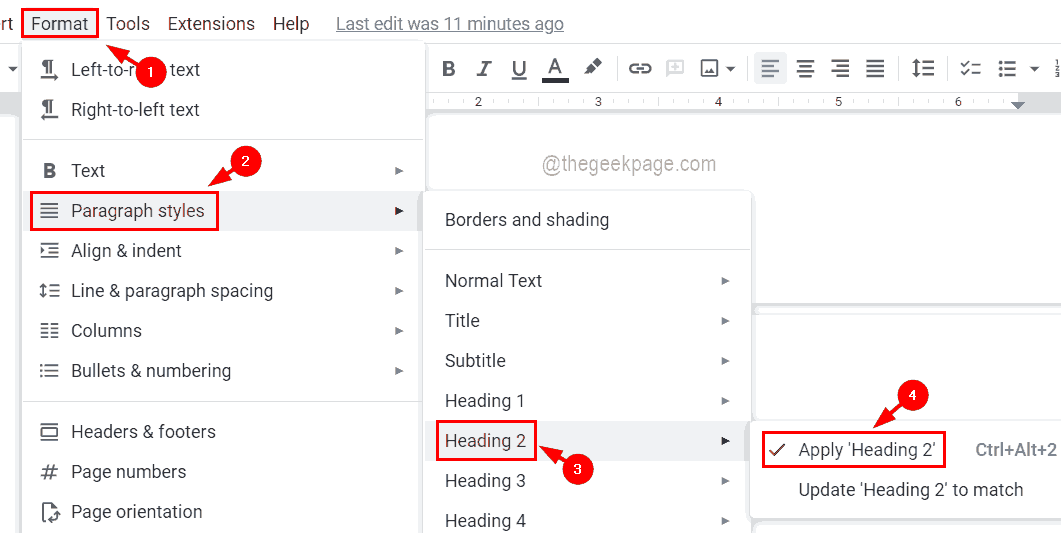Click the Page numbers hash icon
The width and height of the screenshot is (1061, 533).
(x=49, y=471)
